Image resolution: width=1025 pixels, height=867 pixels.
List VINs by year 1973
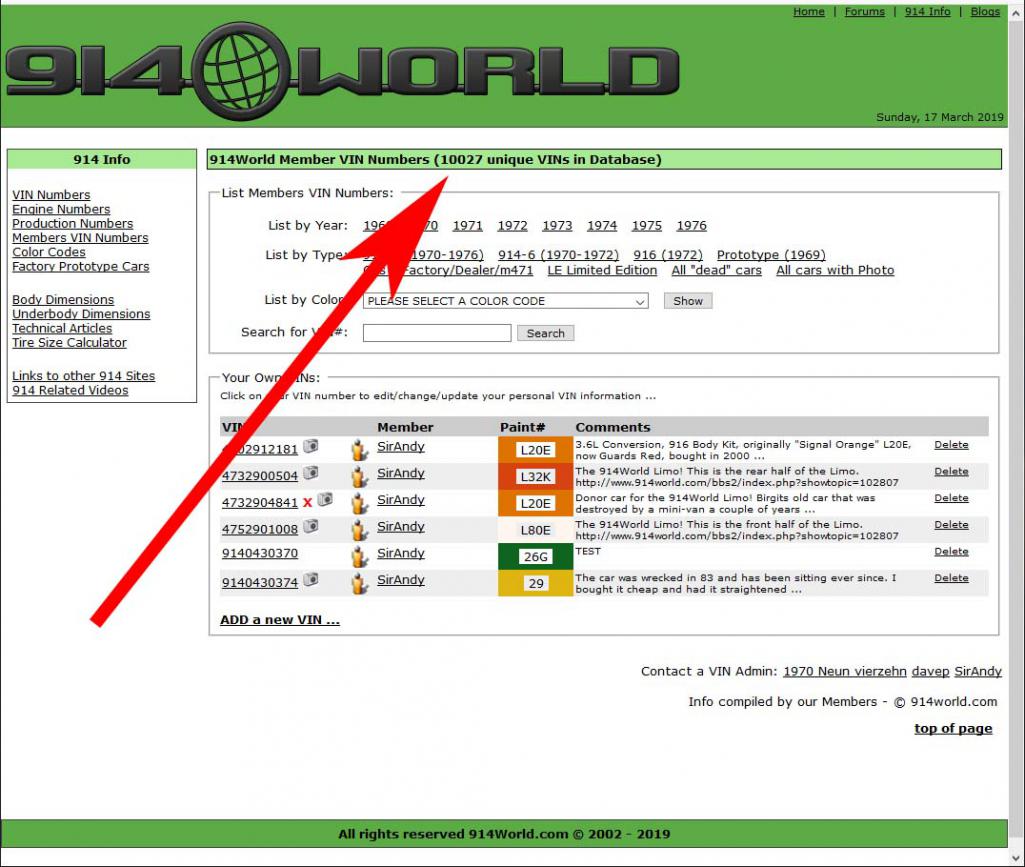[x=557, y=226]
